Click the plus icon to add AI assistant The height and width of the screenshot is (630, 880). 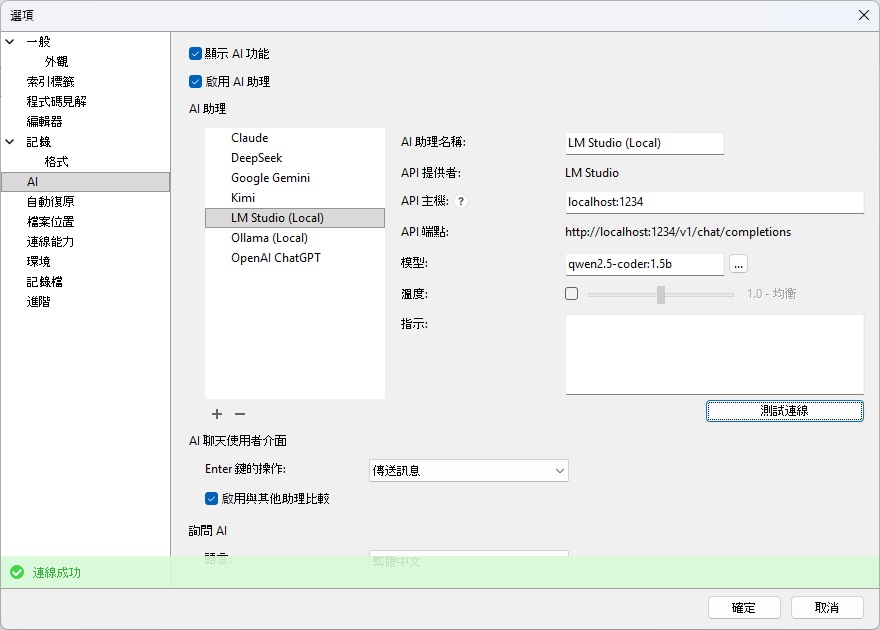217,414
